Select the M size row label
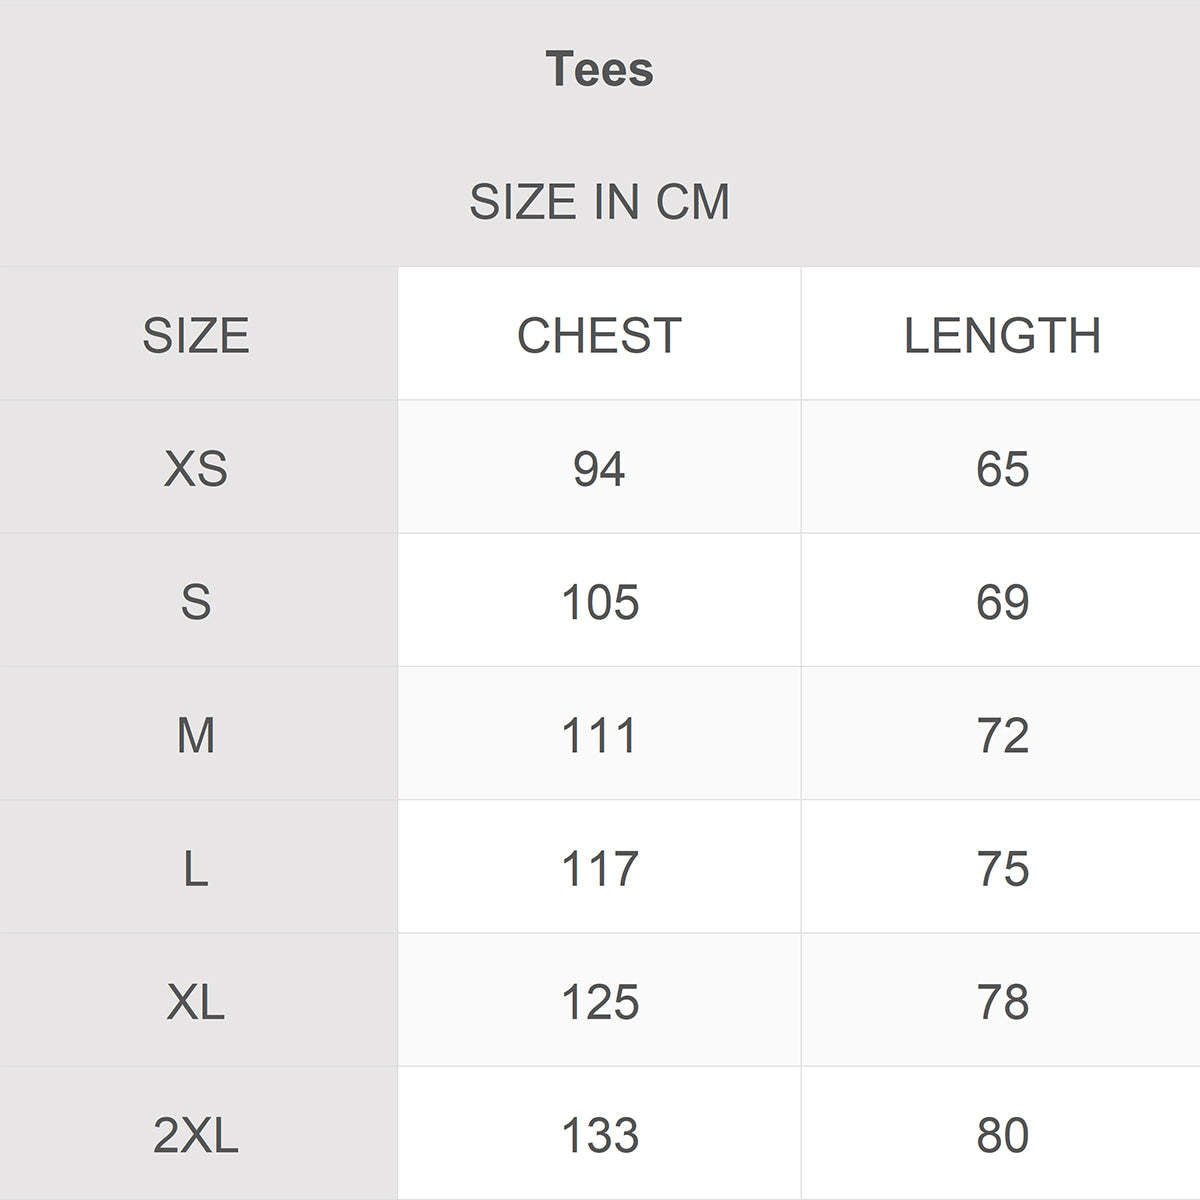Image resolution: width=1200 pixels, height=1200 pixels. coord(196,735)
